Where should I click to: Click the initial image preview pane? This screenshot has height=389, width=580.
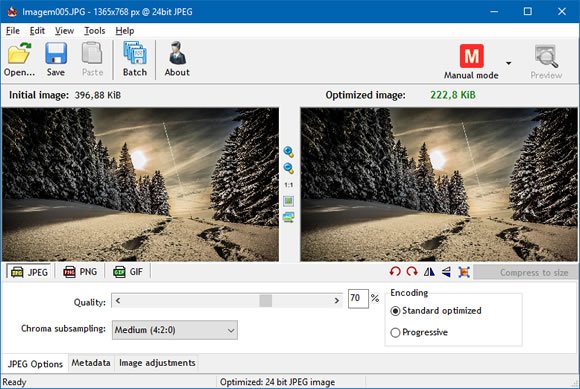tap(141, 185)
